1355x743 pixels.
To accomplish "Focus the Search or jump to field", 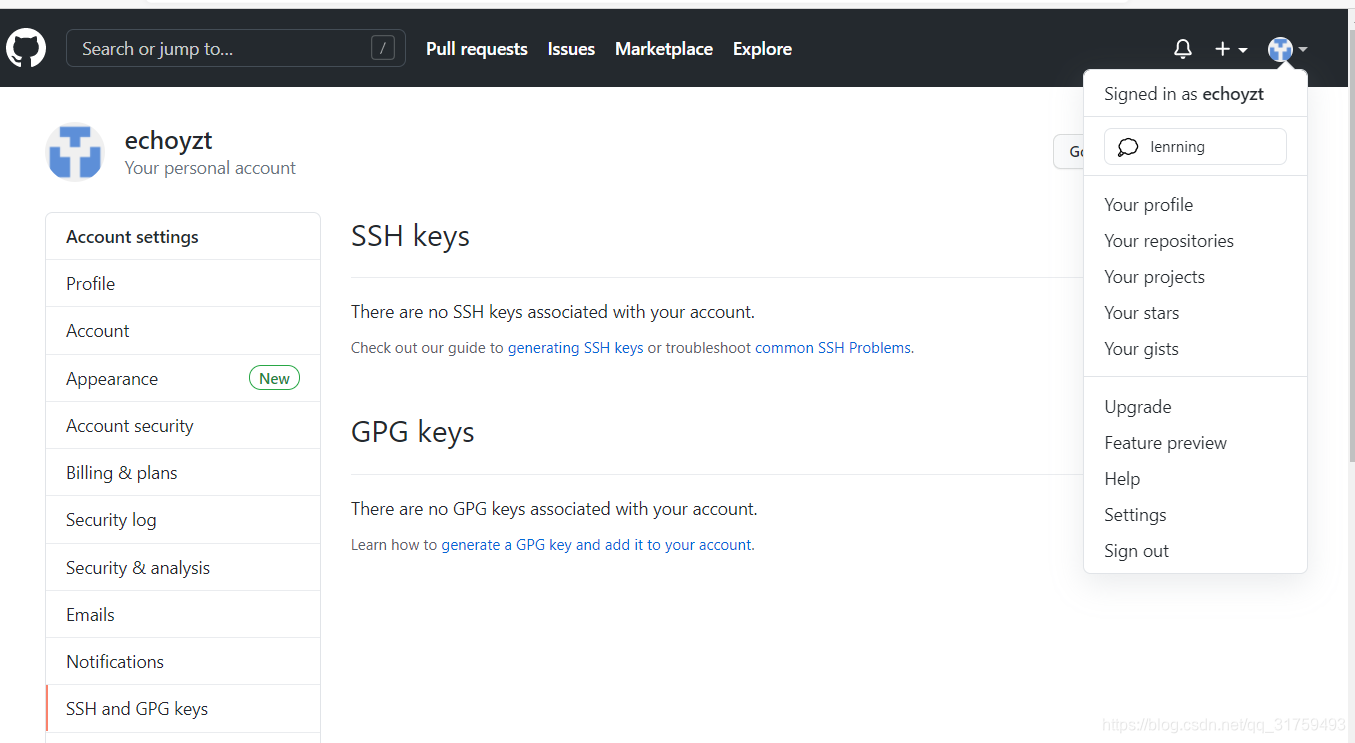I will pos(236,48).
